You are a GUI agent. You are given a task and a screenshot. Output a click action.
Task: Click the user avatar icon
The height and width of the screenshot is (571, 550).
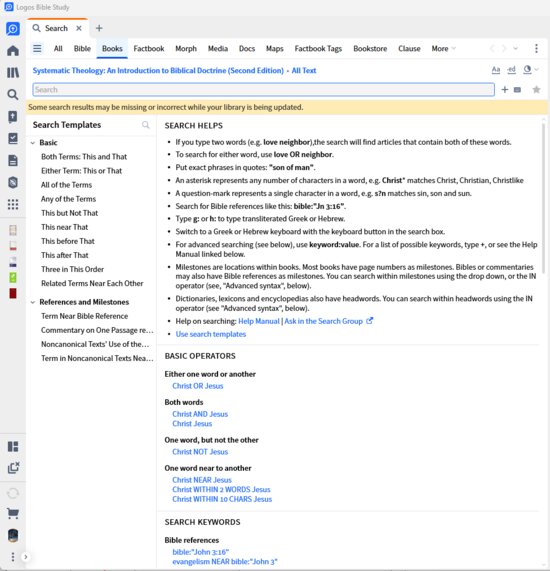pos(13,535)
